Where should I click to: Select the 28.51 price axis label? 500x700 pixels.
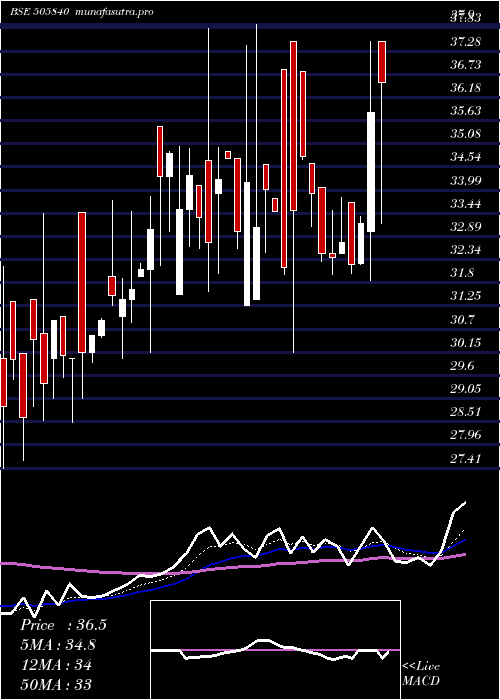click(466, 412)
